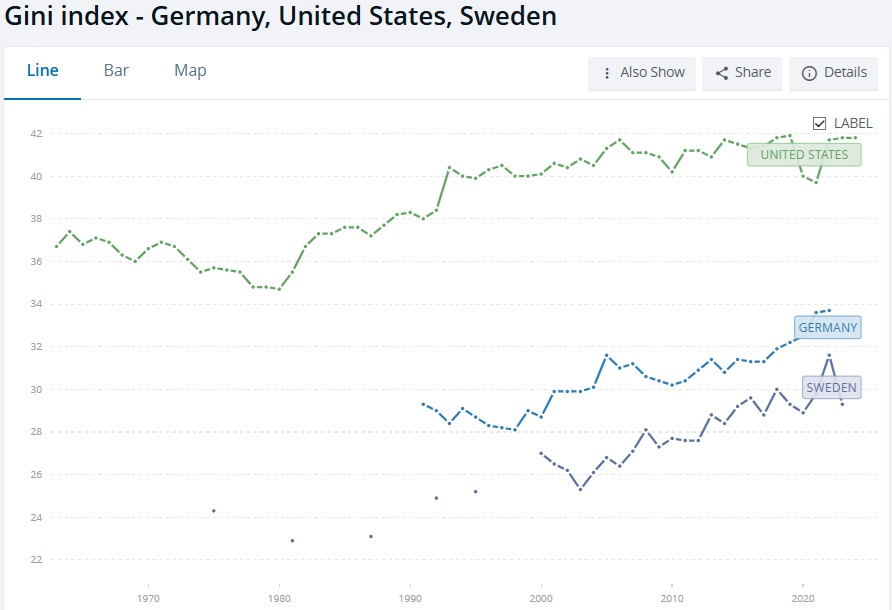Viewport: 892px width, 610px height.
Task: Click the Share button text
Action: (x=753, y=72)
